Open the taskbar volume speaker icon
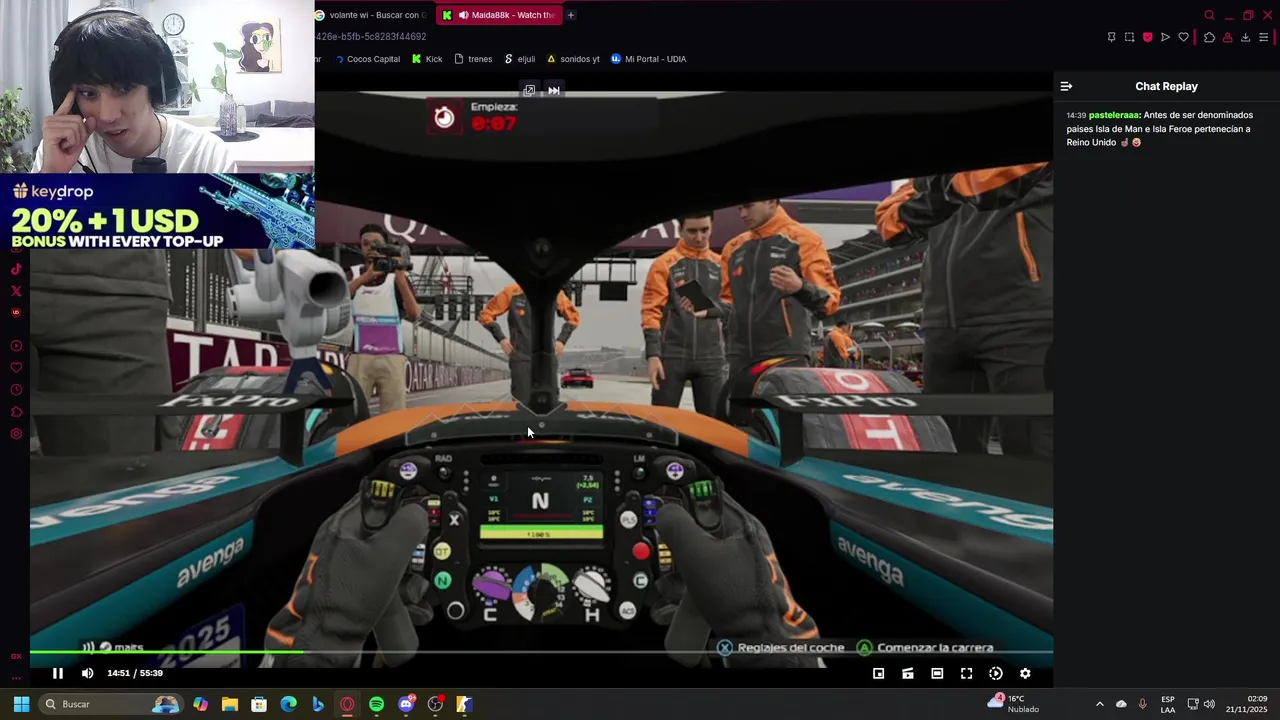 click(1209, 704)
